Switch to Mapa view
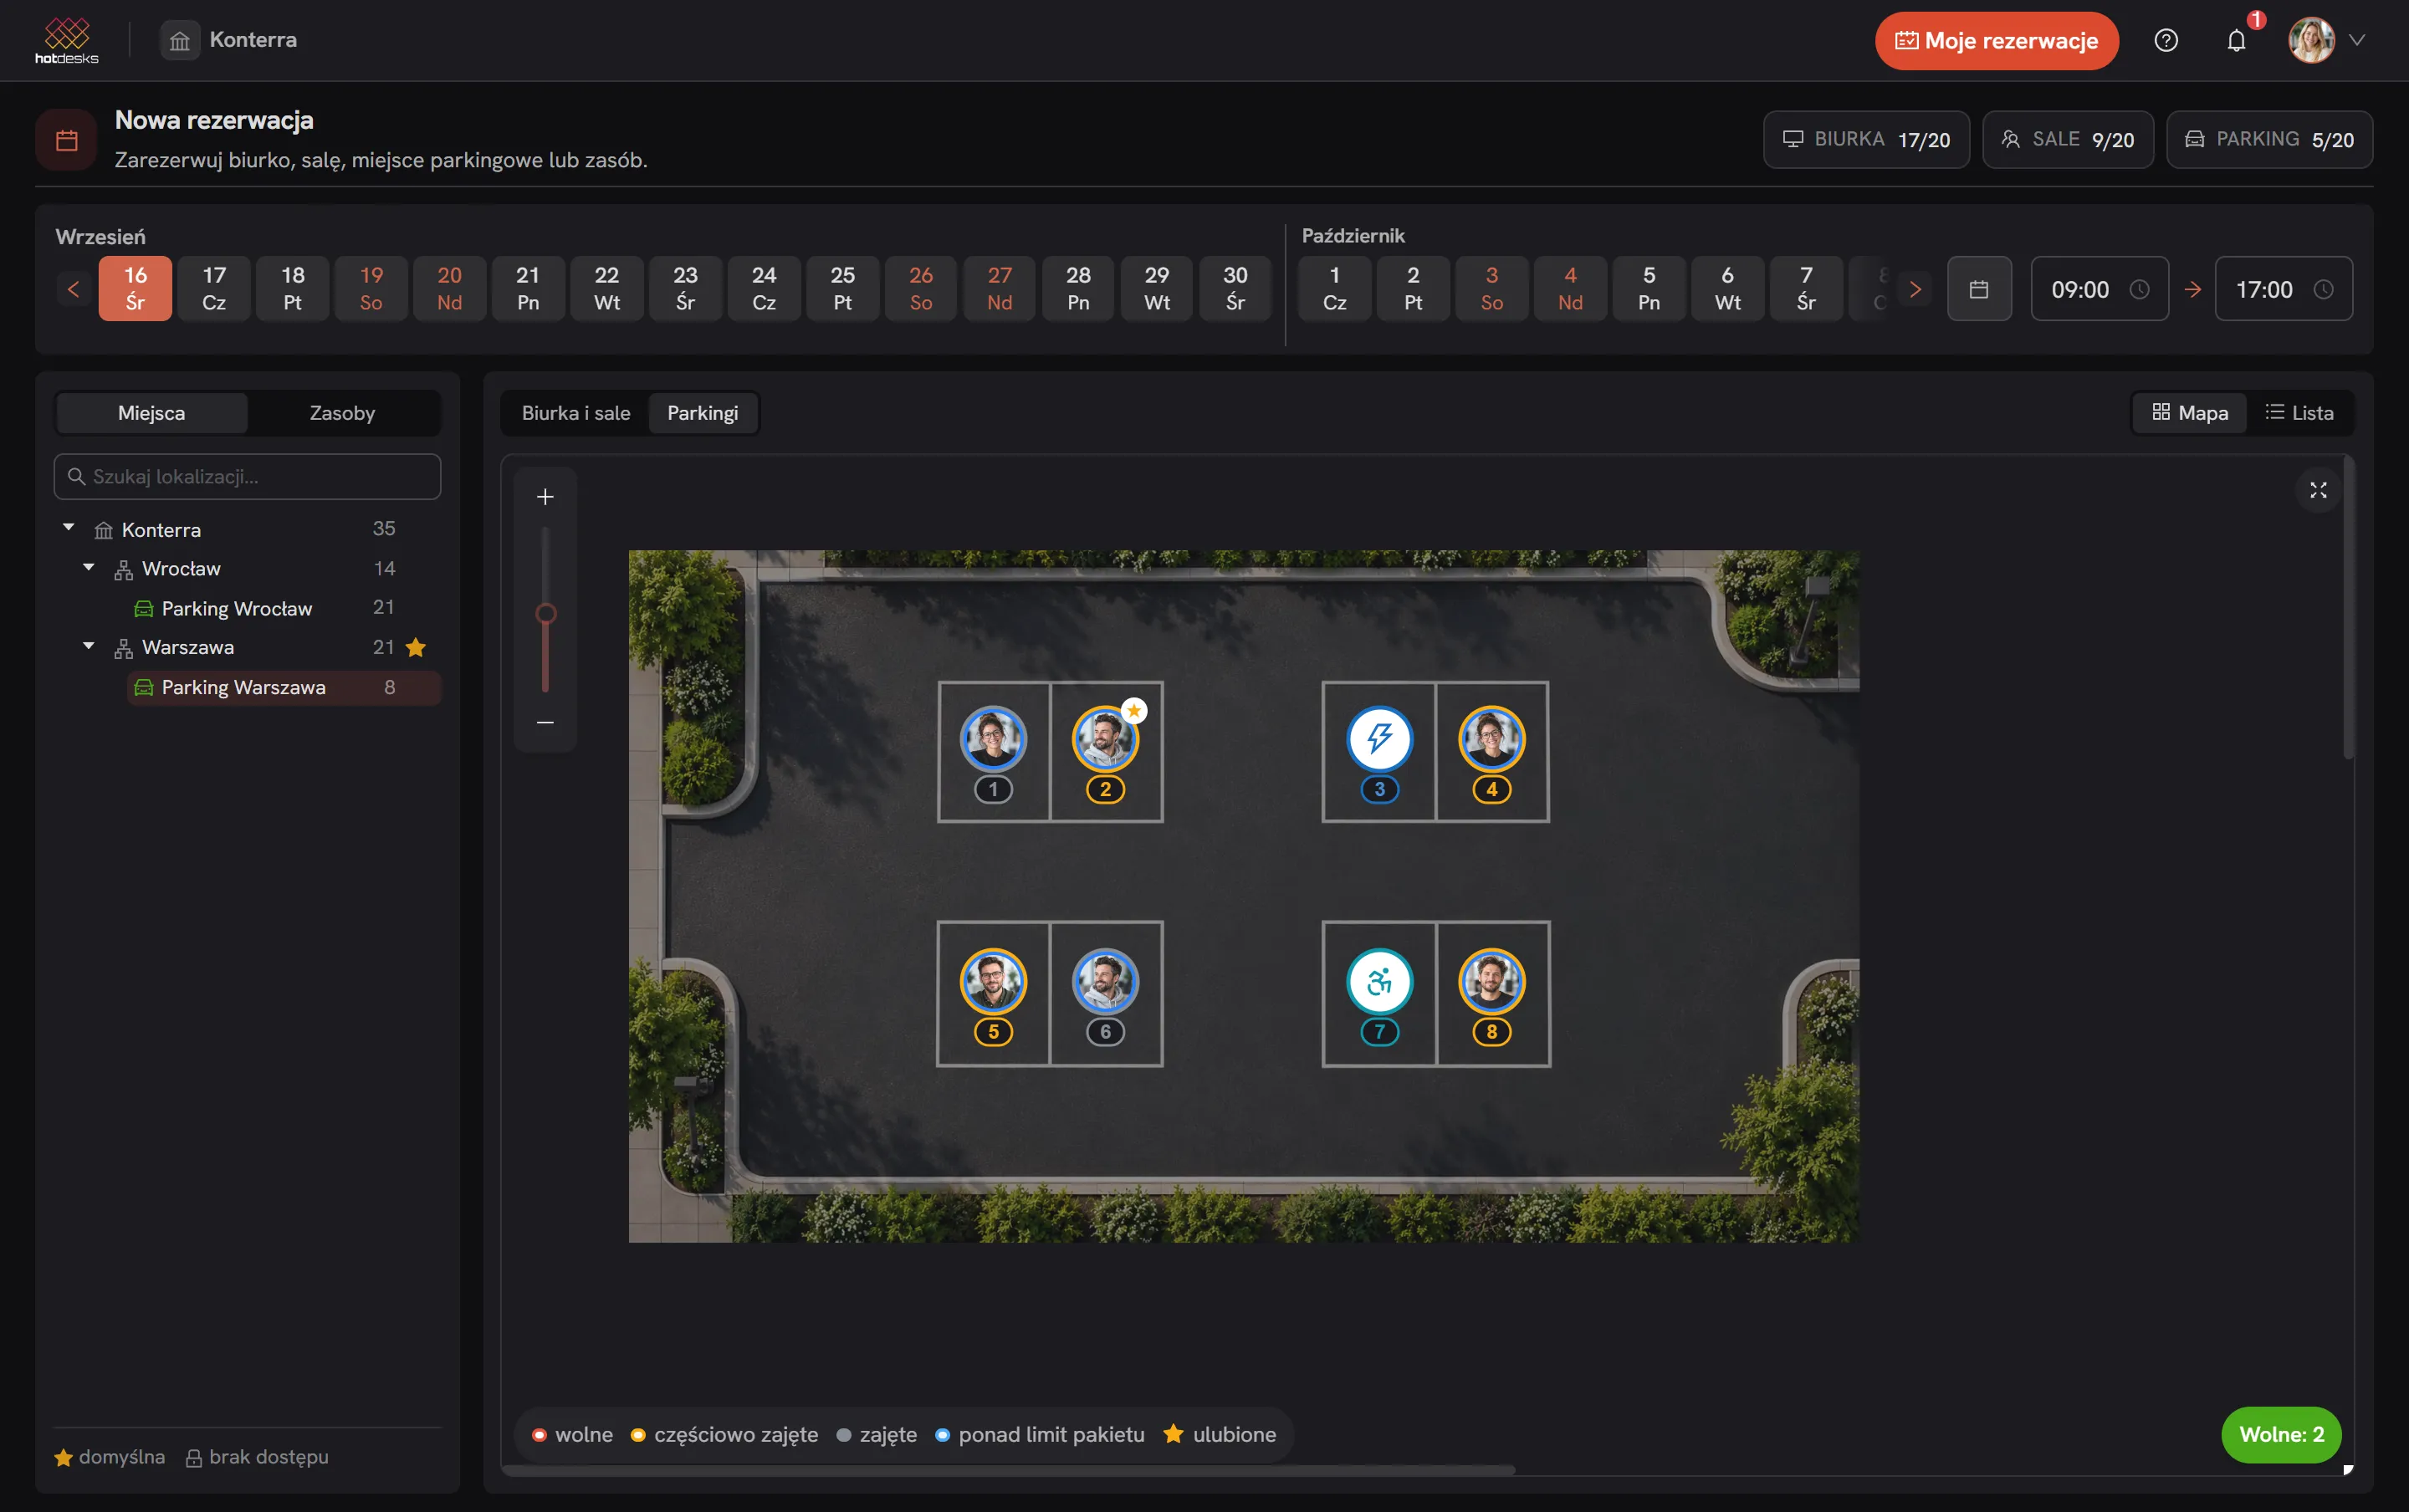 point(2190,413)
